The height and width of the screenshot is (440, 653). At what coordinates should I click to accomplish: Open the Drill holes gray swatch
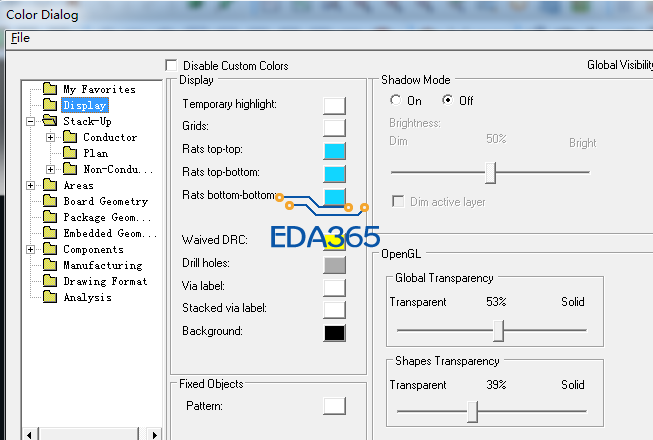334,265
